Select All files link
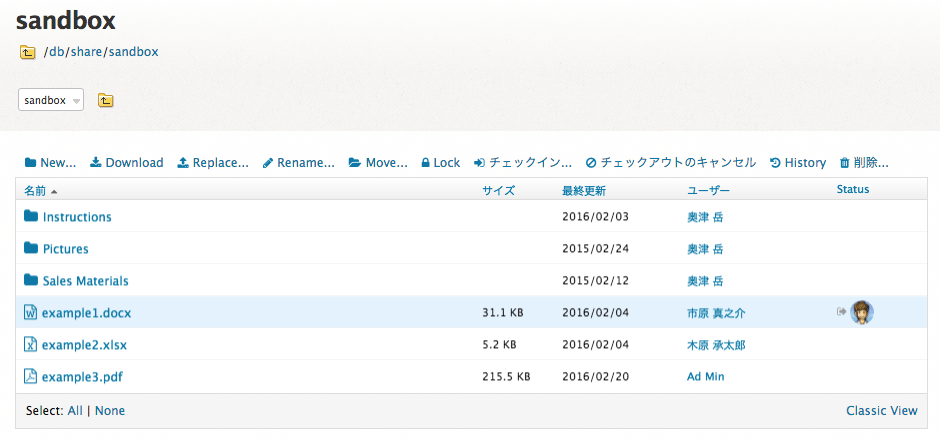The width and height of the screenshot is (940, 439). (75, 411)
